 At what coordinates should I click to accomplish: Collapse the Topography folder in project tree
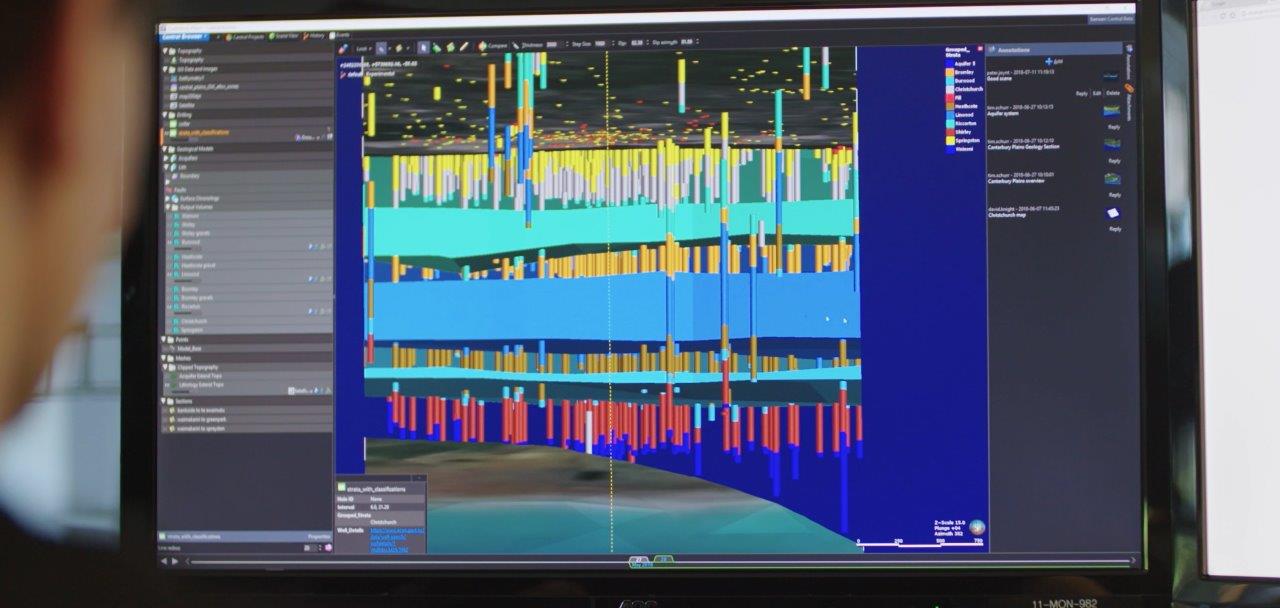[166, 51]
